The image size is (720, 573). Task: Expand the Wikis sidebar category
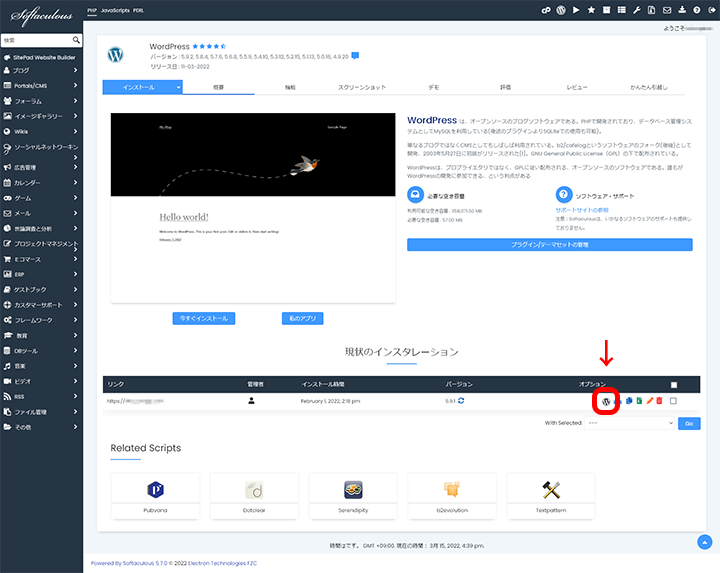click(x=40, y=131)
